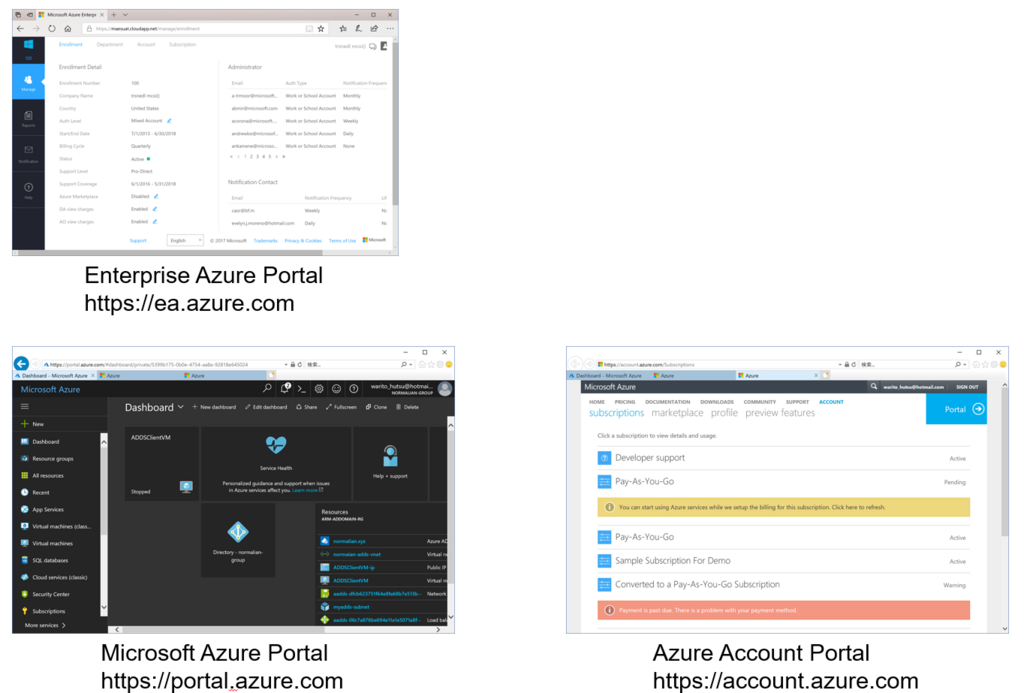Switch to marketplace tab in Account Portal
The height and width of the screenshot is (693, 1024).
click(x=677, y=413)
